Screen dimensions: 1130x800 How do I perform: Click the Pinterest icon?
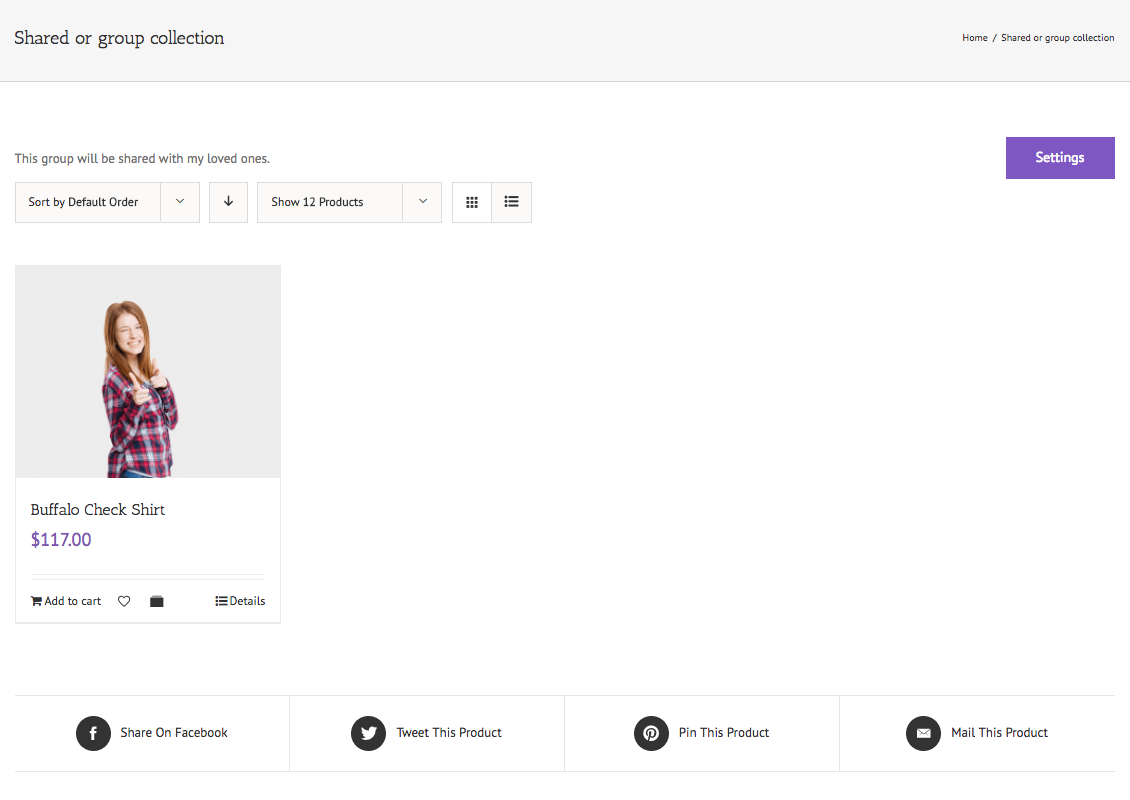[x=651, y=733]
